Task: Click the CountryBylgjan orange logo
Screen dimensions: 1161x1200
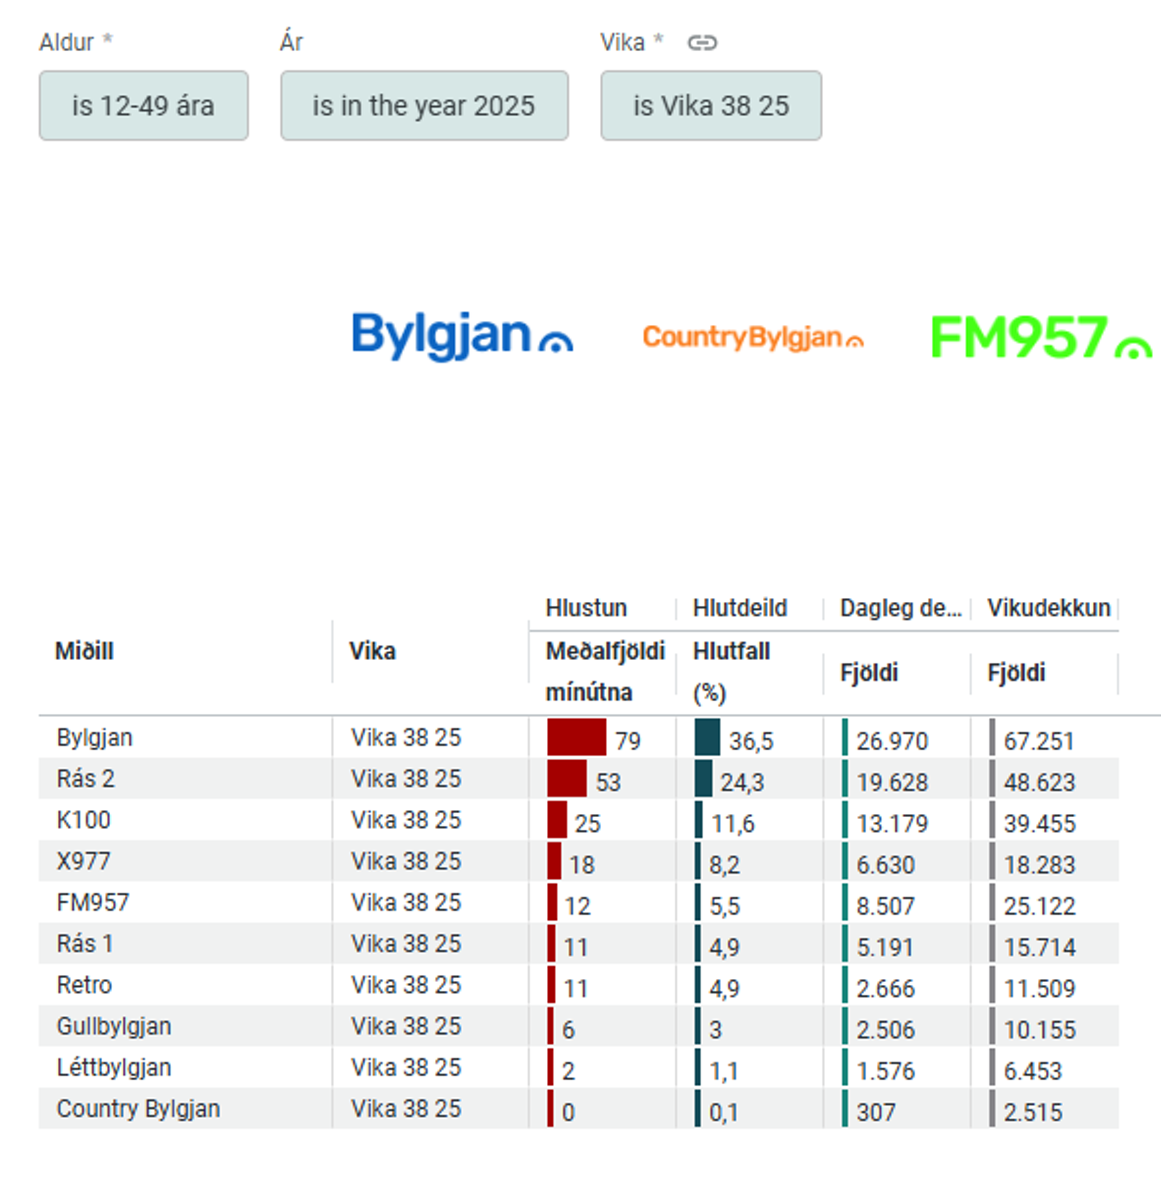Action: (x=752, y=338)
